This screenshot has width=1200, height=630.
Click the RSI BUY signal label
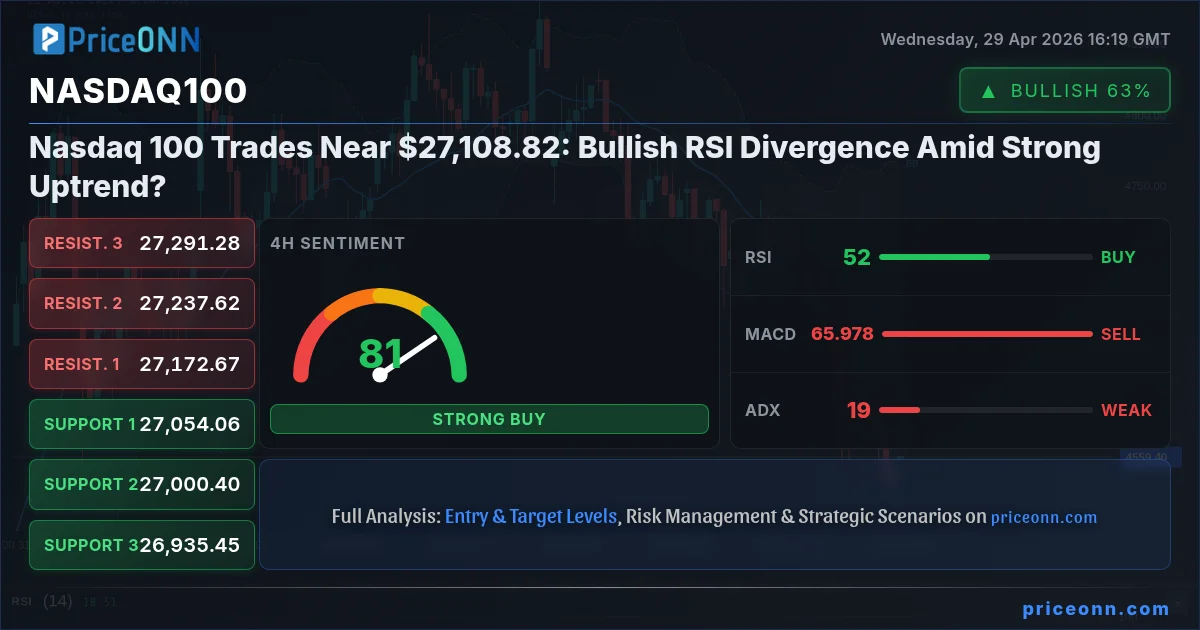(x=1118, y=257)
